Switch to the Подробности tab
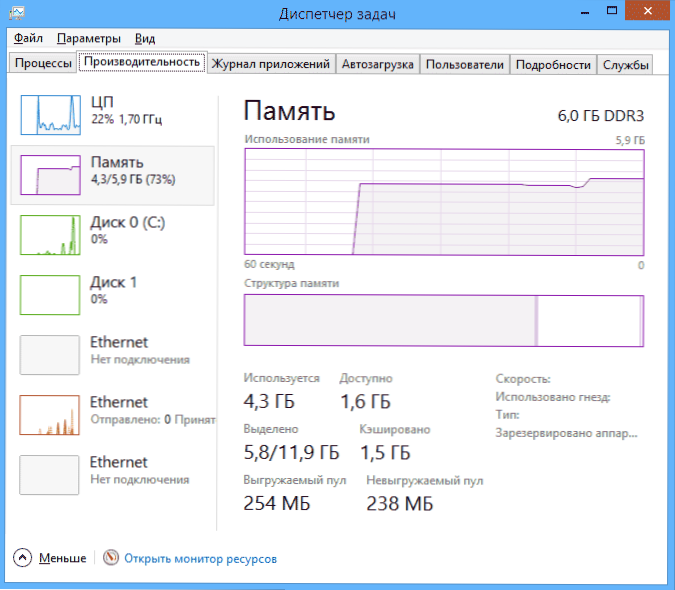The height and width of the screenshot is (590, 675). pyautogui.click(x=553, y=65)
